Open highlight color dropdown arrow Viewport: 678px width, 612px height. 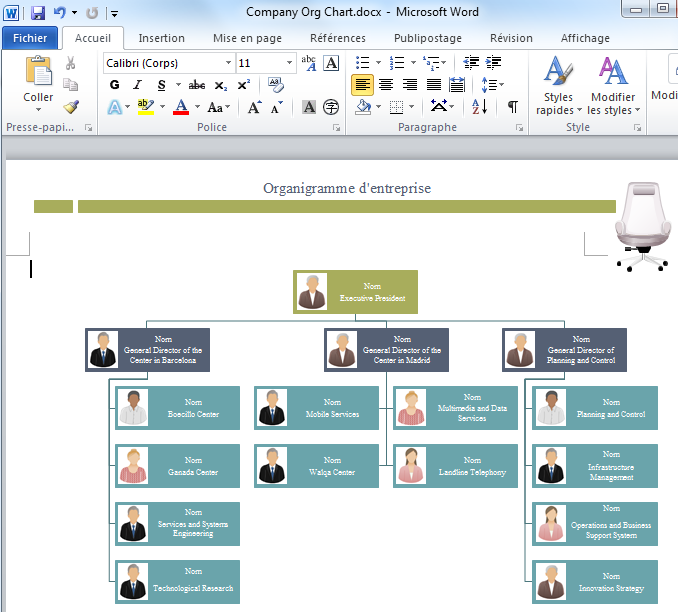point(163,107)
